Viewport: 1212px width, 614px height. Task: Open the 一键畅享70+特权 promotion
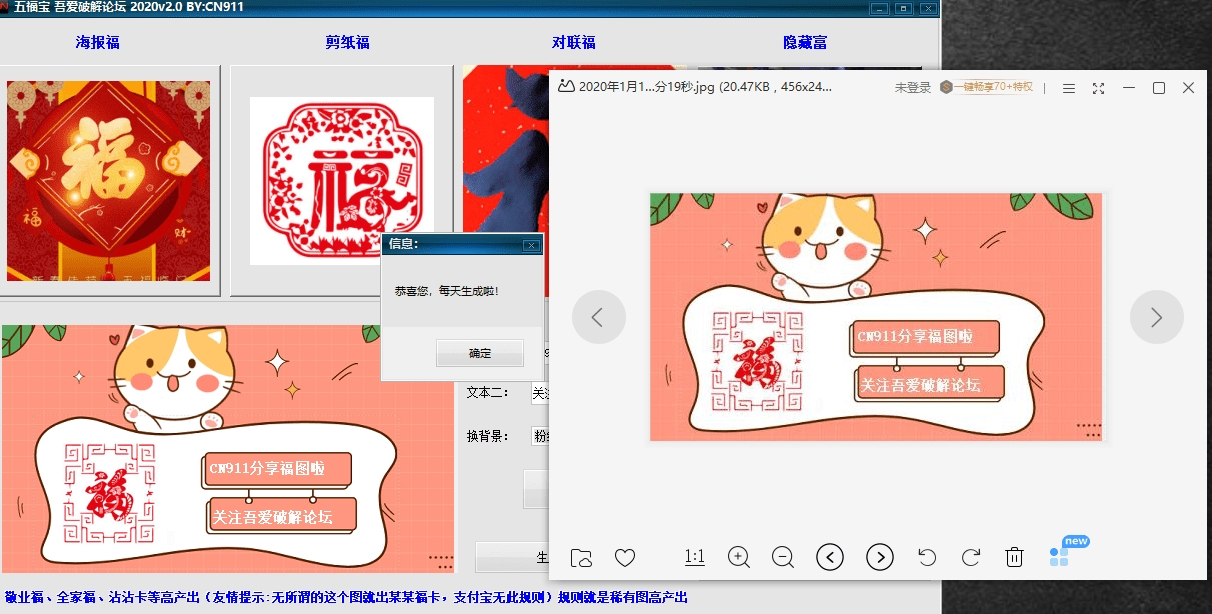986,87
